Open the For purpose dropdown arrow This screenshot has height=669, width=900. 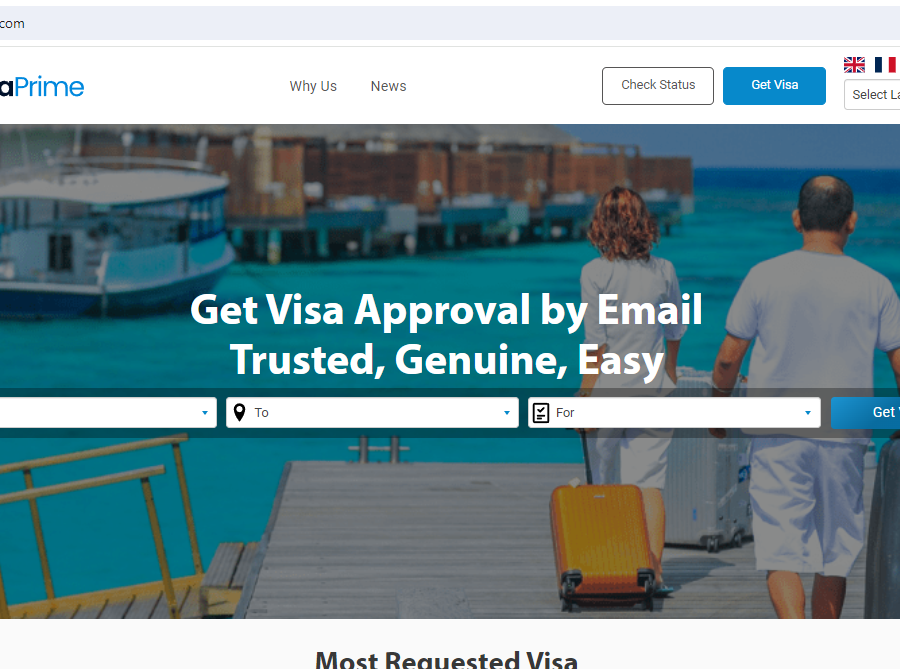808,413
